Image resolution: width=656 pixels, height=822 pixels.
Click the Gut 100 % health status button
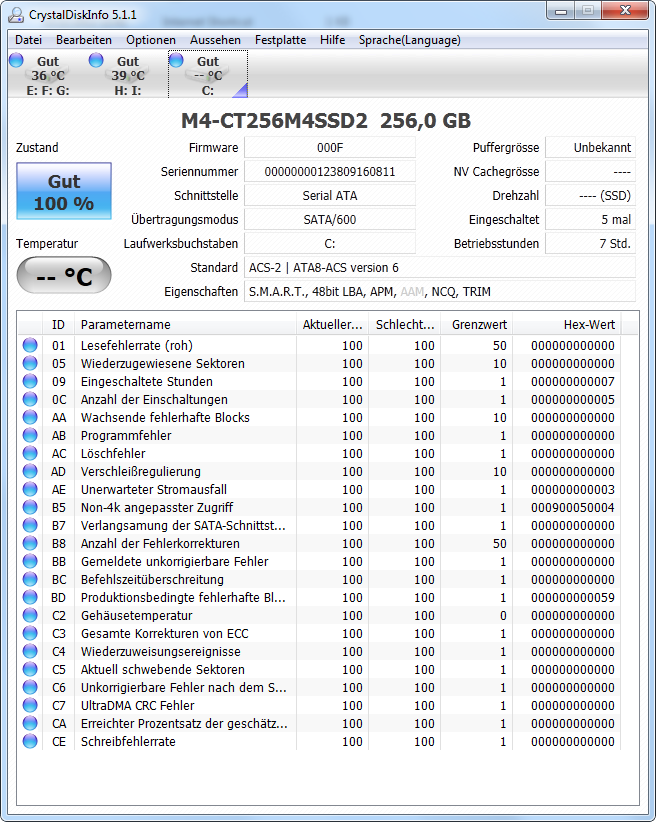tap(64, 191)
